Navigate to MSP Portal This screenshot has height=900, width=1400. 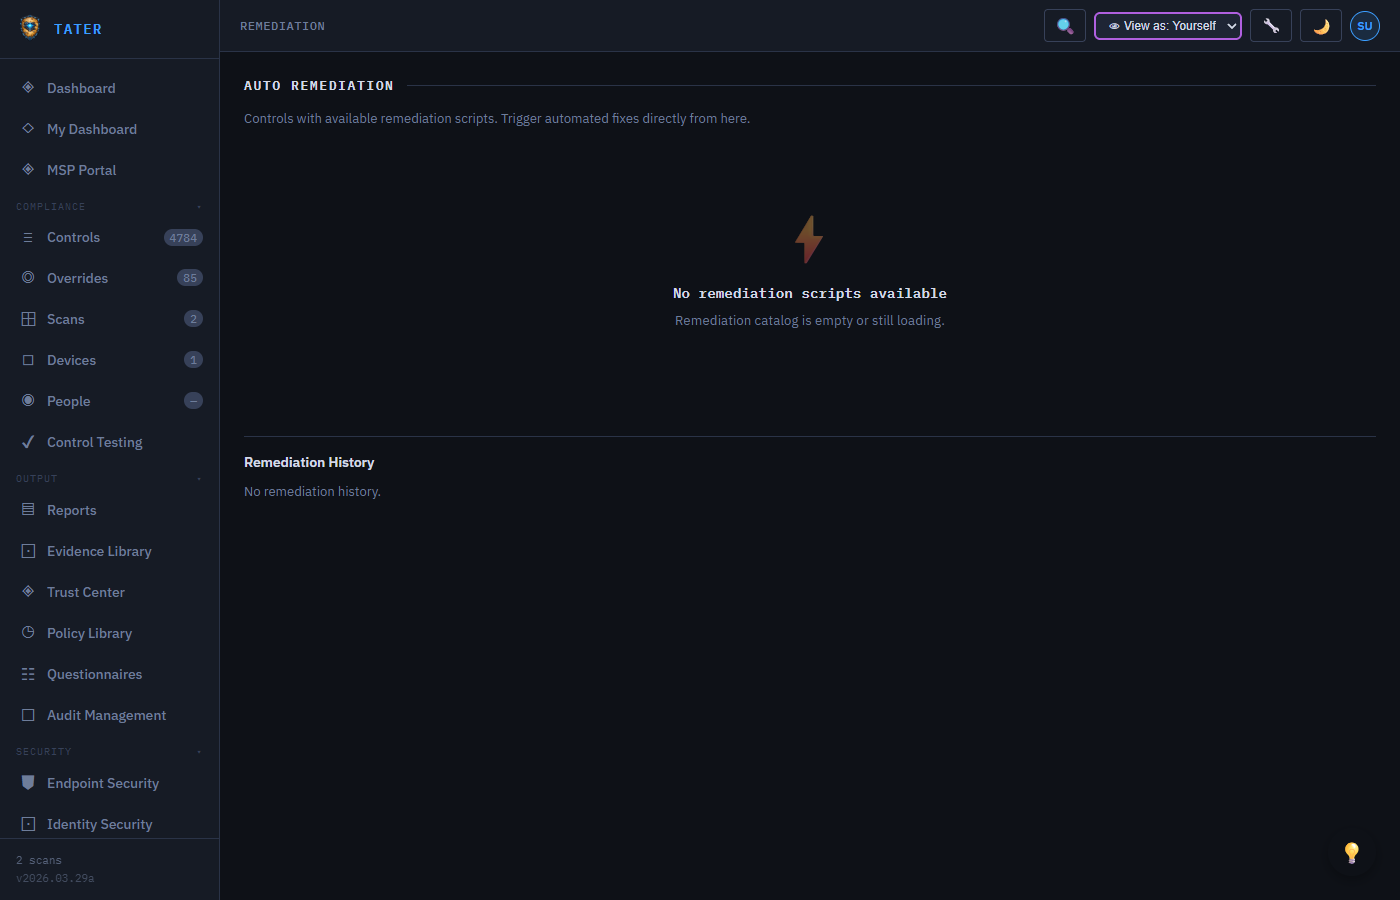coord(81,170)
